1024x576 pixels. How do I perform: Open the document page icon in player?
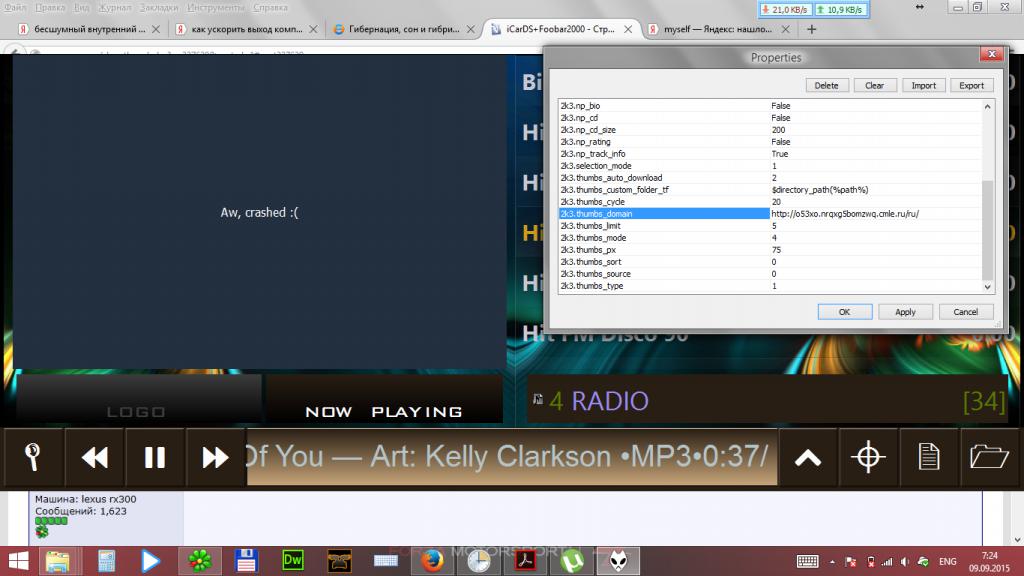(x=929, y=457)
